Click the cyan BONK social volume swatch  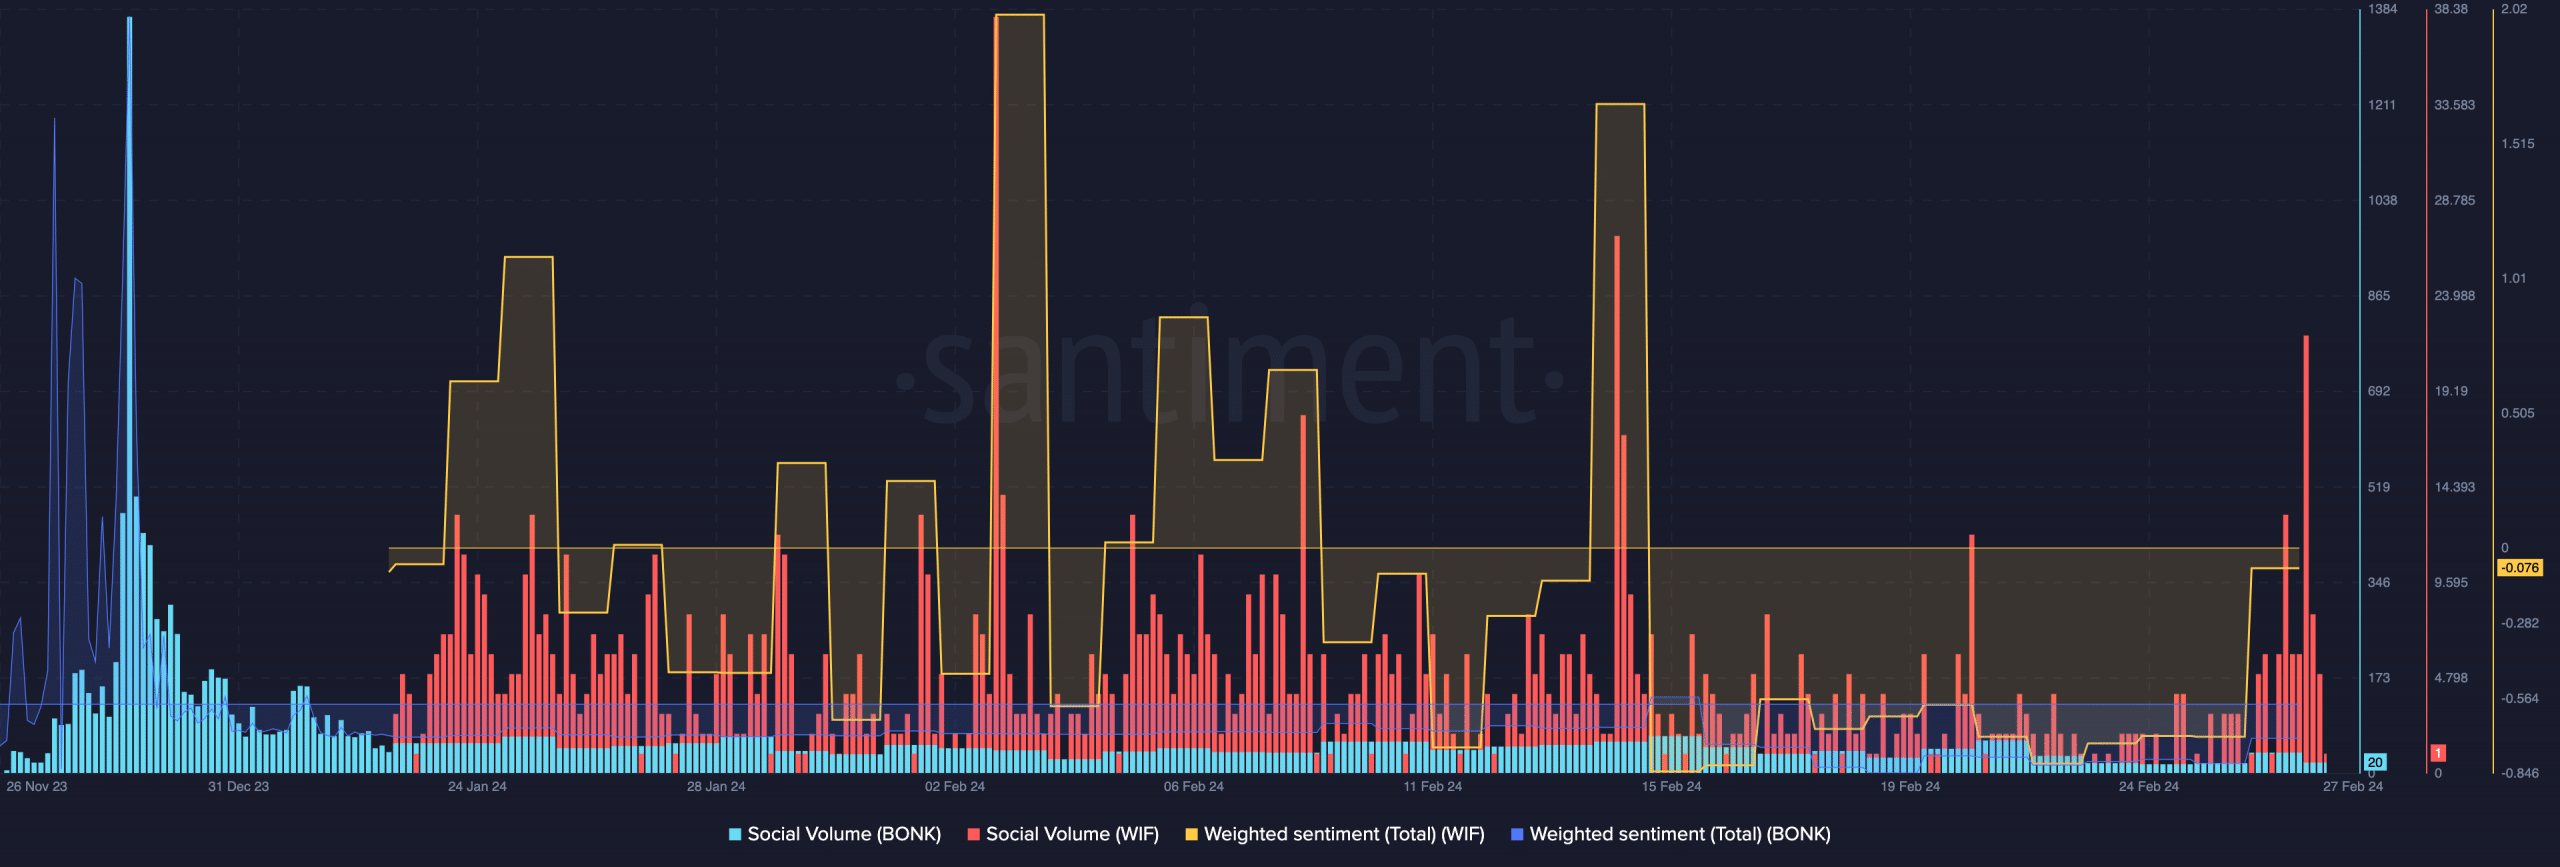click(735, 835)
